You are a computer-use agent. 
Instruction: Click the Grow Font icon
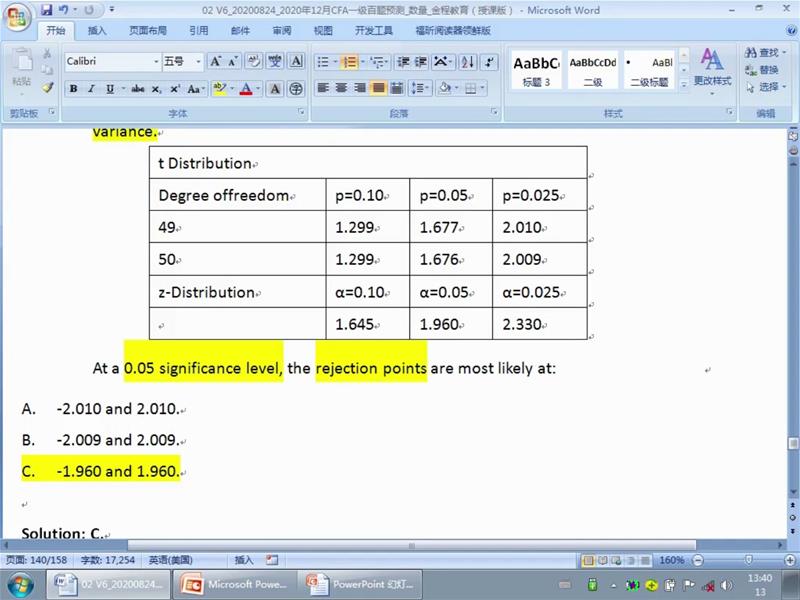(217, 62)
